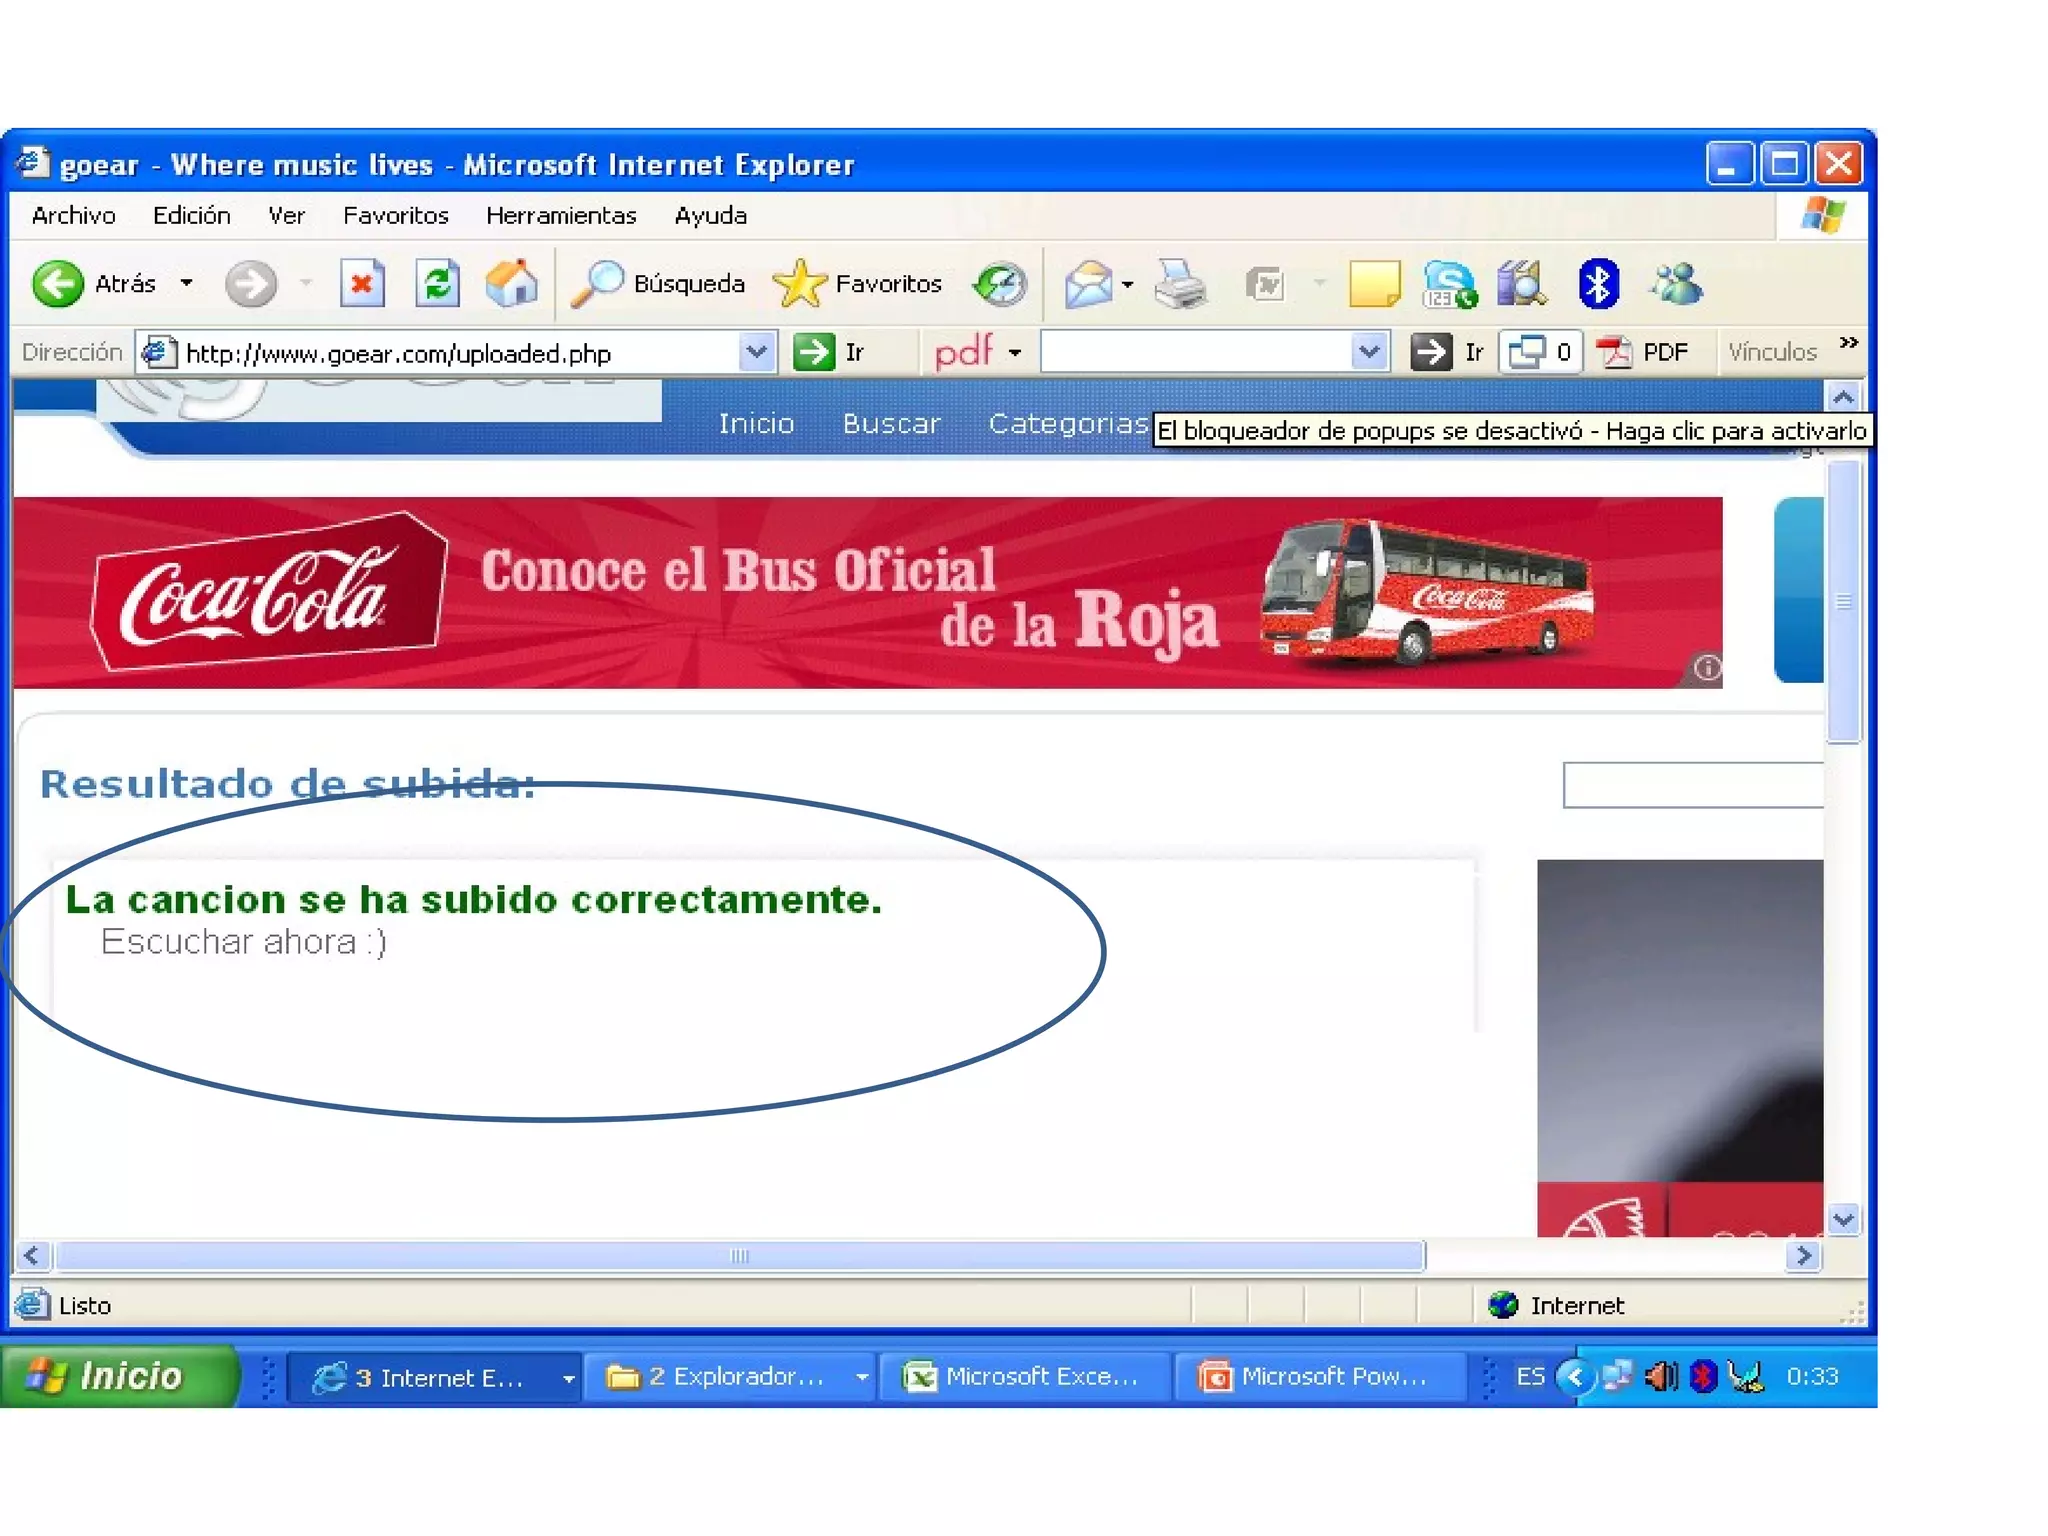Click the scroll right arrow
This screenshot has width=2048, height=1536.
pos(1804,1255)
